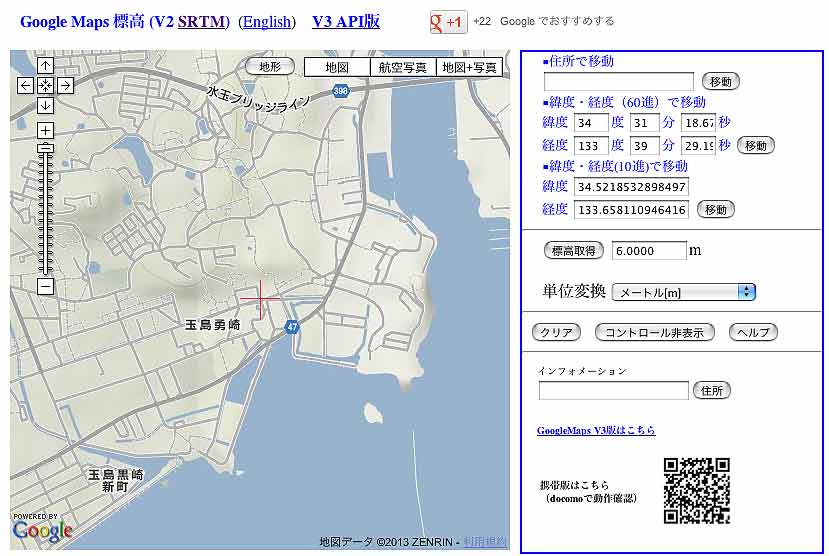Click the インフォメーション text field
This screenshot has width=829, height=556.
[x=613, y=391]
